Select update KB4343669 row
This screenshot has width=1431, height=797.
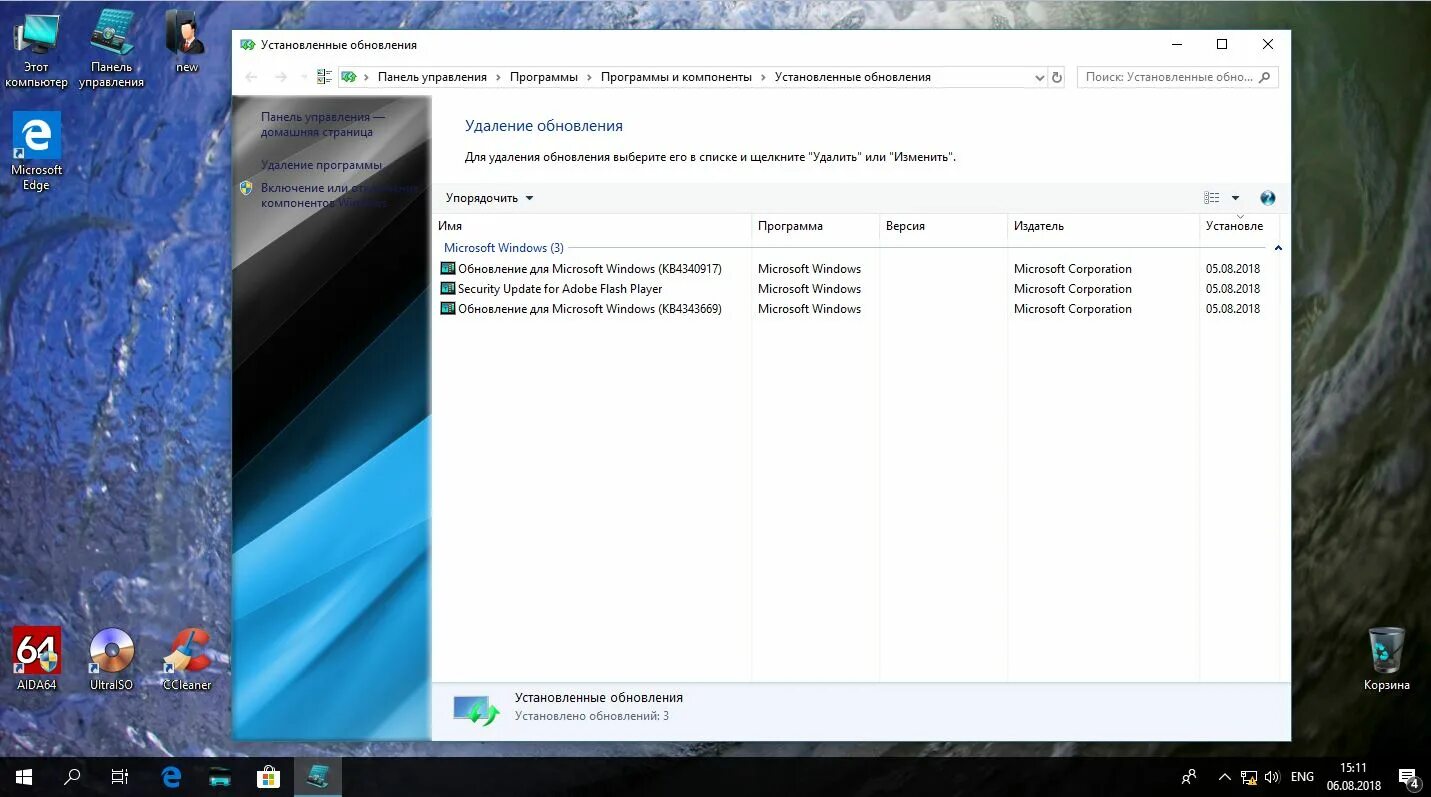point(854,309)
